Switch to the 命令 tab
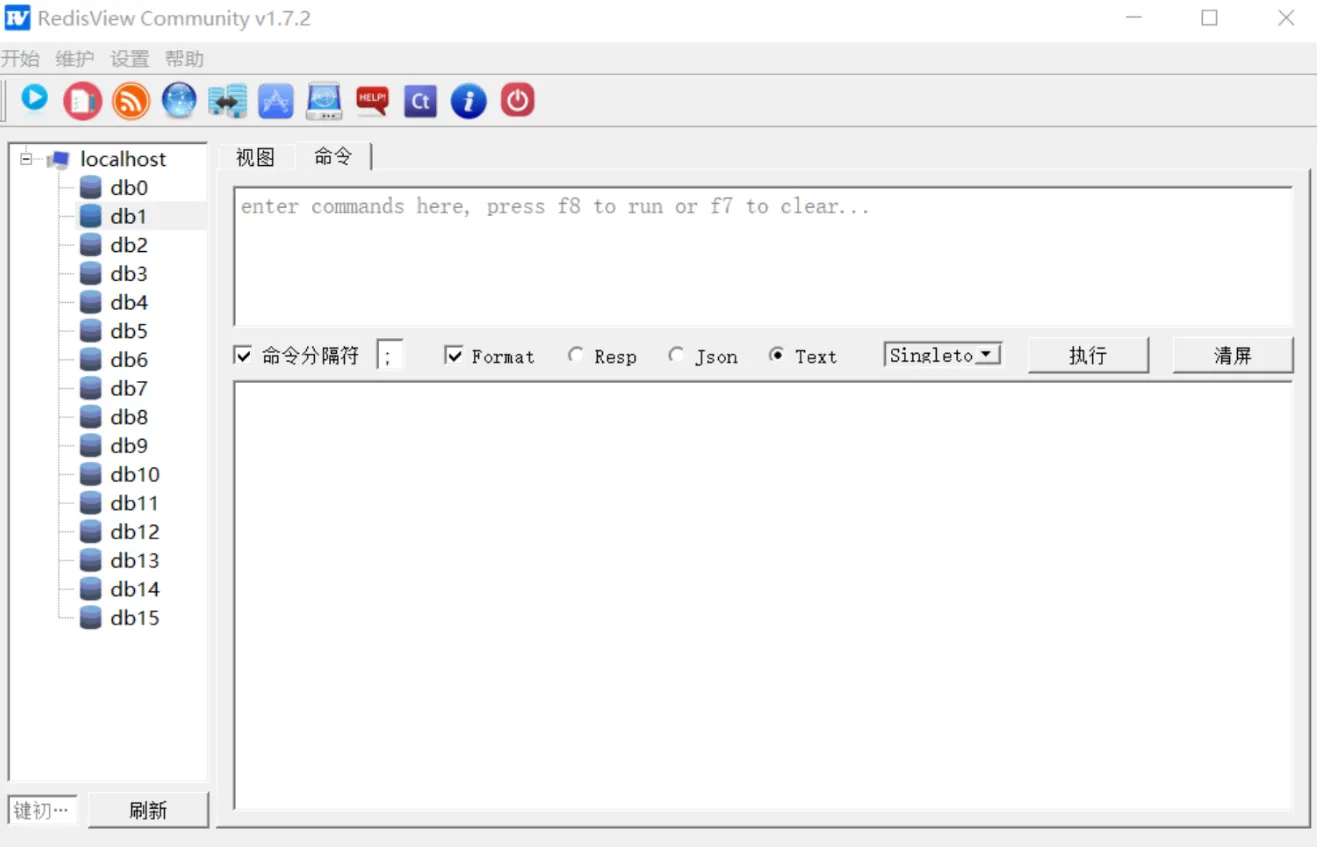Screen dimensions: 1323x847 coord(333,156)
